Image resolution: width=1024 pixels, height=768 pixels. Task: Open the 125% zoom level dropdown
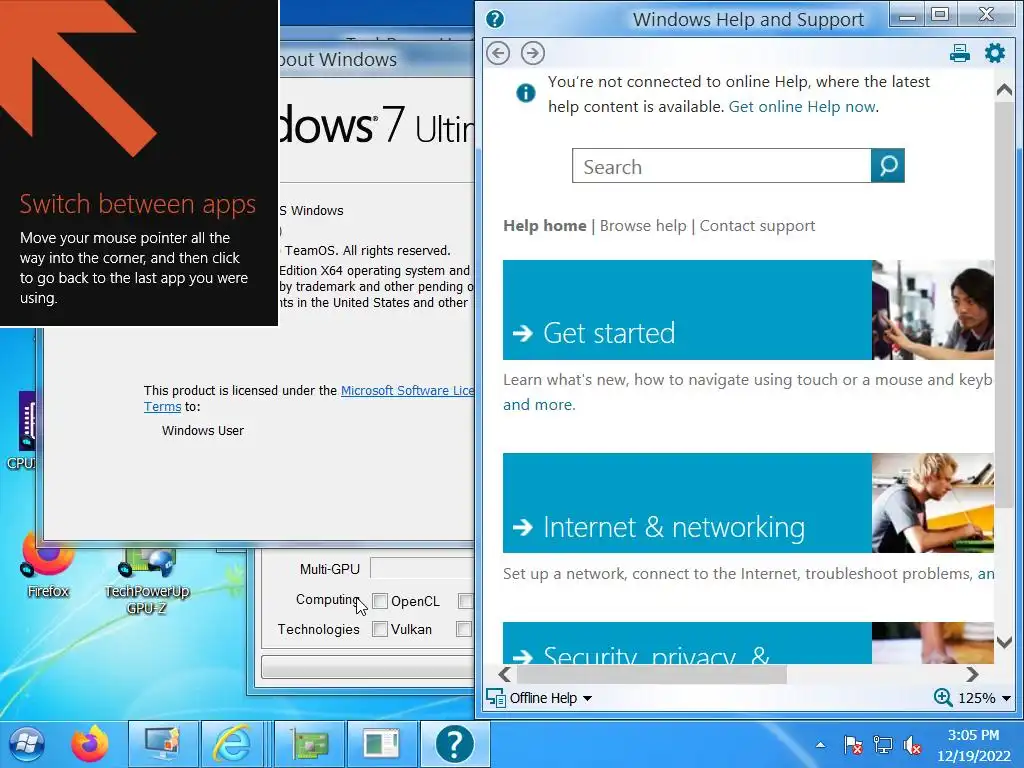(x=1006, y=698)
